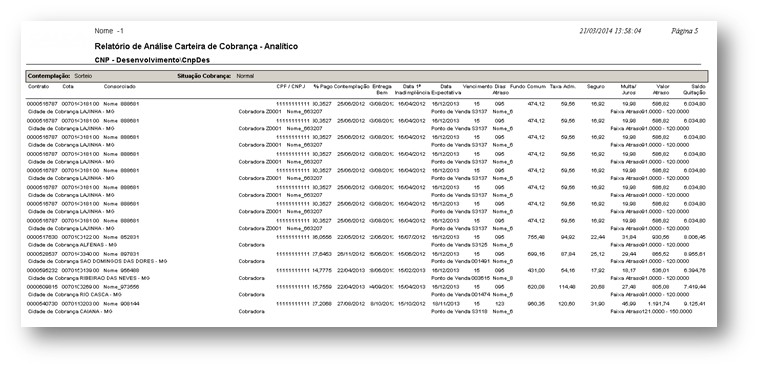Image resolution: width=759 pixels, height=369 pixels.
Task: Click the '% Pago' column header
Action: (x=323, y=87)
